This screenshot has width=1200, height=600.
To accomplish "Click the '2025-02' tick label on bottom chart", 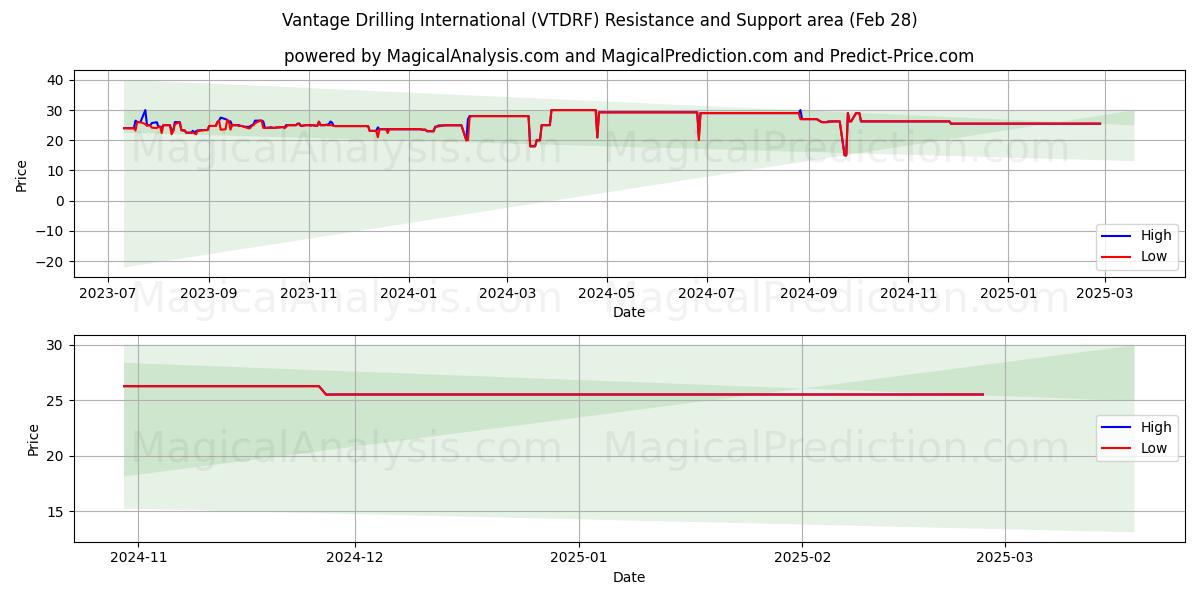I will coord(803,559).
